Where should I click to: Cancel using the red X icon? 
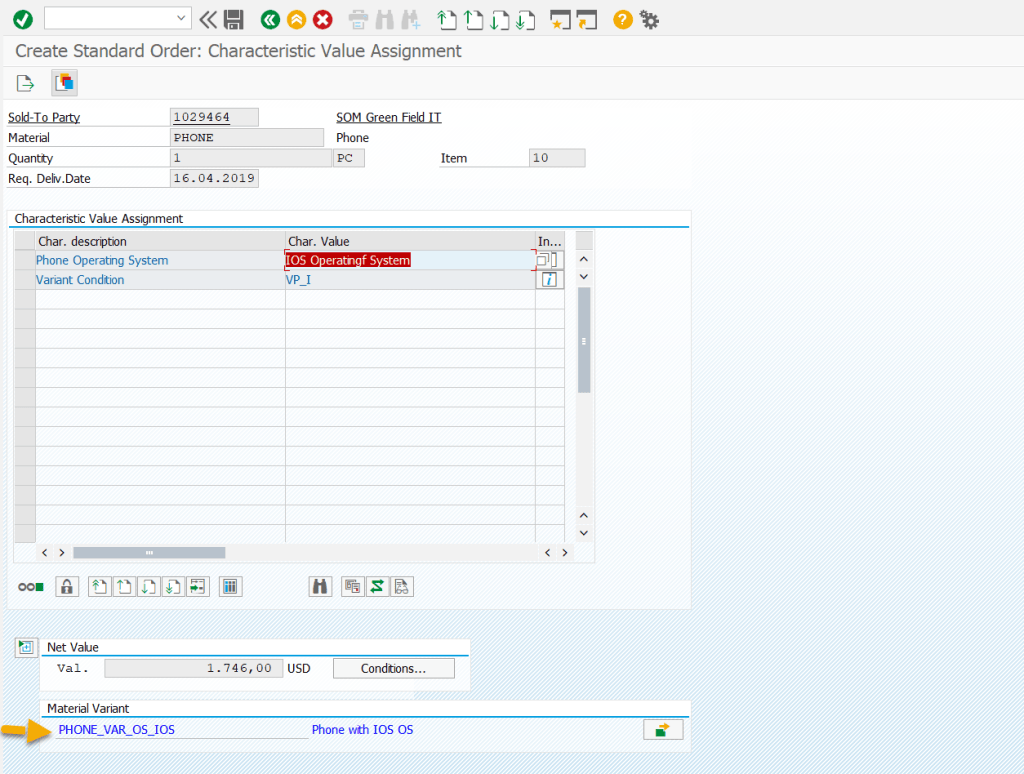coord(323,20)
